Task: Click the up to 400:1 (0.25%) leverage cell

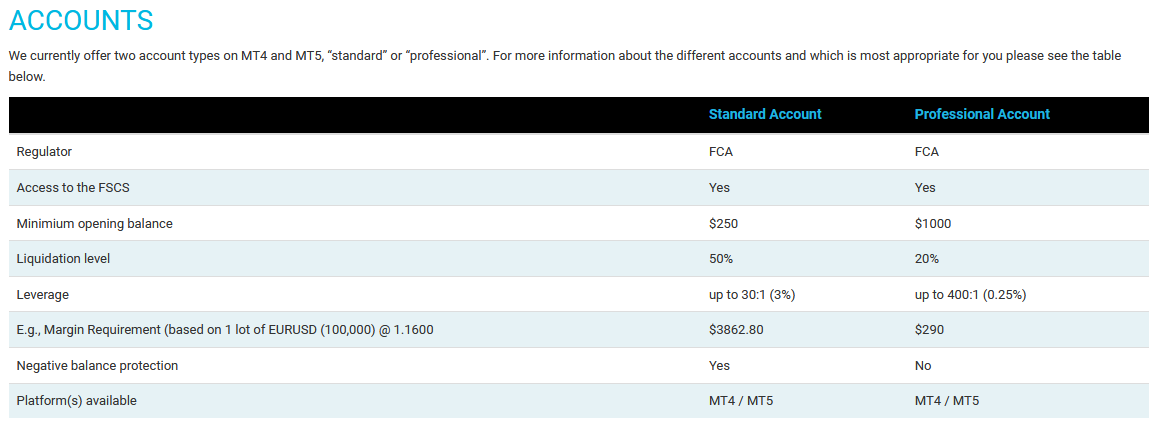Action: [970, 295]
